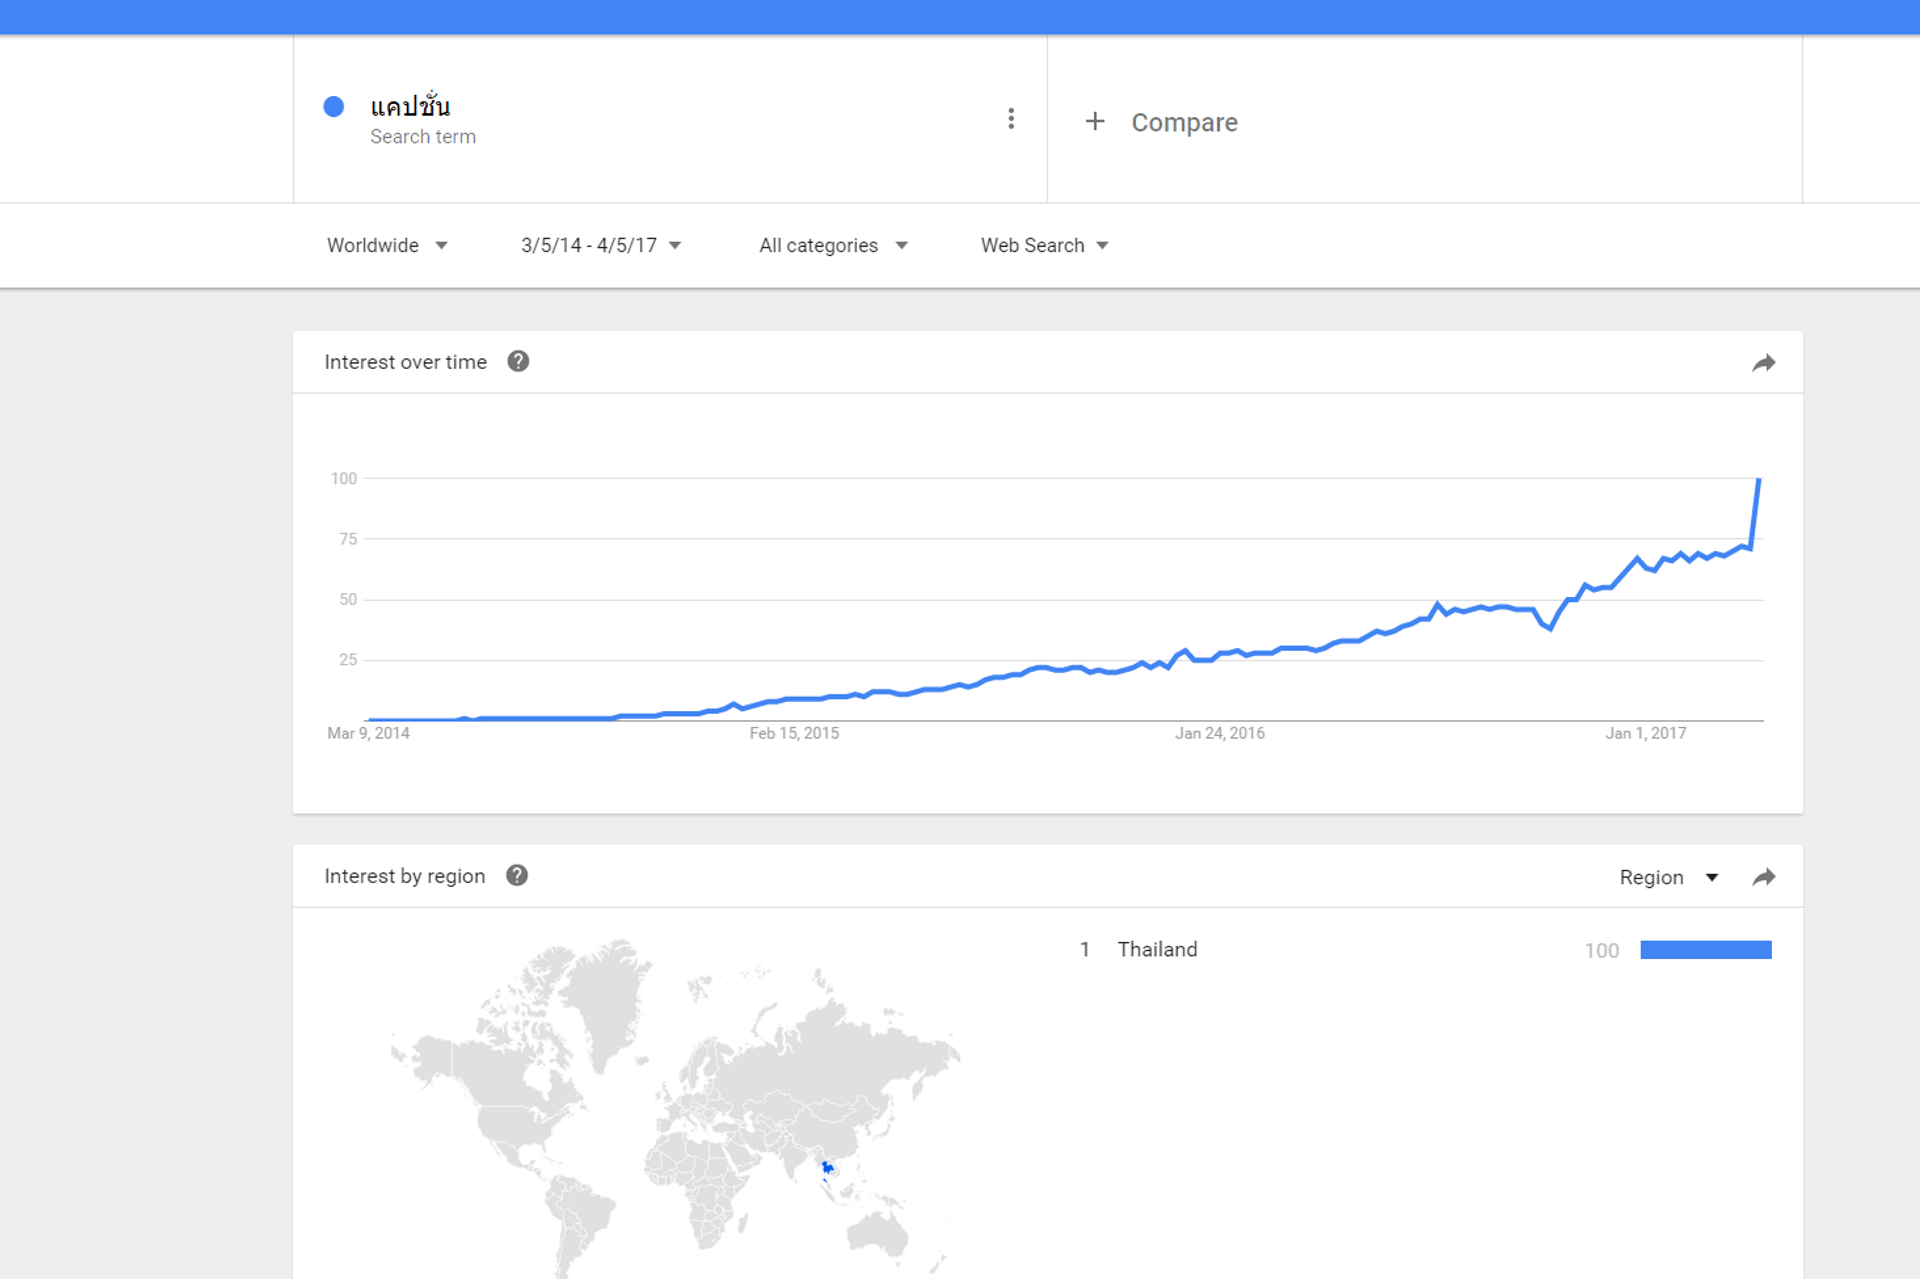
Task: Click the Interest over time heading
Action: 406,362
